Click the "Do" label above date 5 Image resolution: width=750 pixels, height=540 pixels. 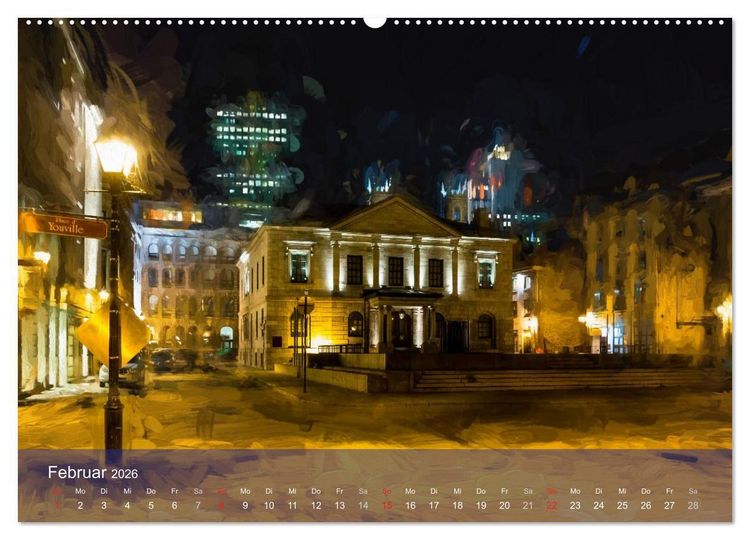(x=151, y=491)
